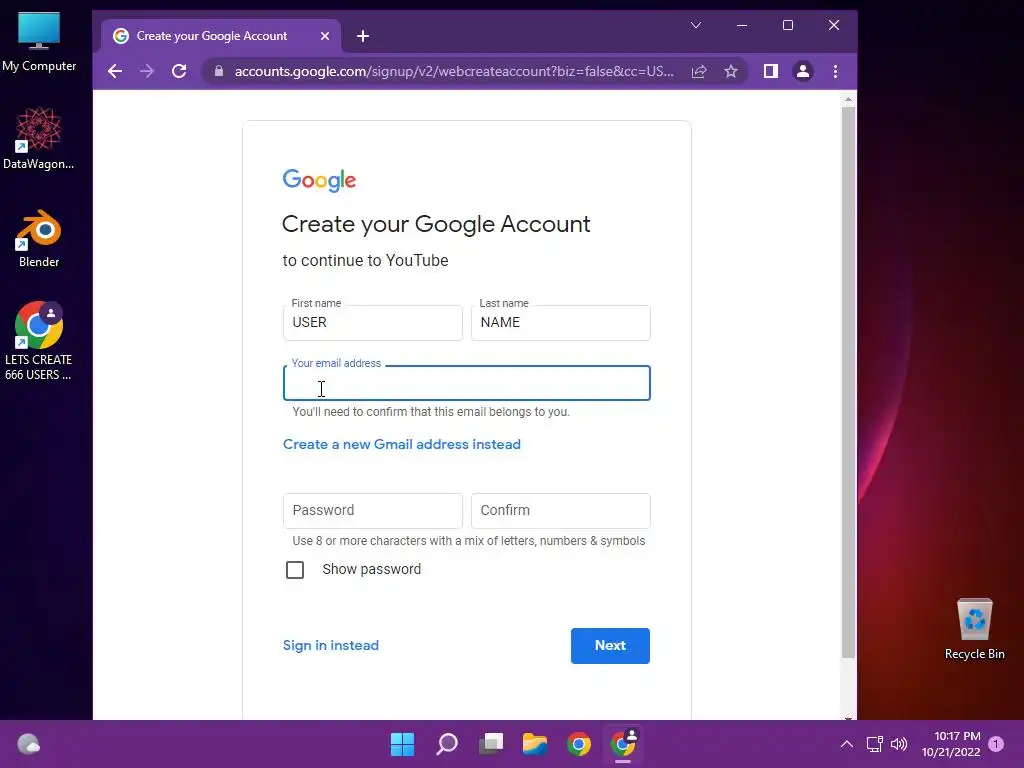Open the clock showing 10:17 PM

[x=951, y=744]
